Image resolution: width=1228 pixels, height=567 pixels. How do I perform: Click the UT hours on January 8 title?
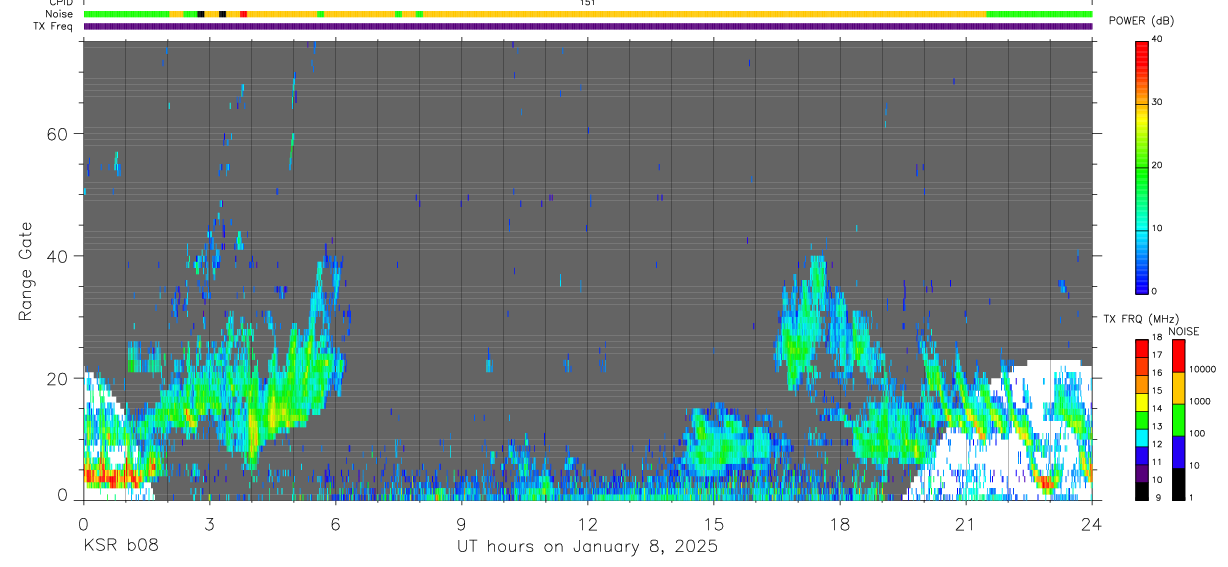coord(588,547)
